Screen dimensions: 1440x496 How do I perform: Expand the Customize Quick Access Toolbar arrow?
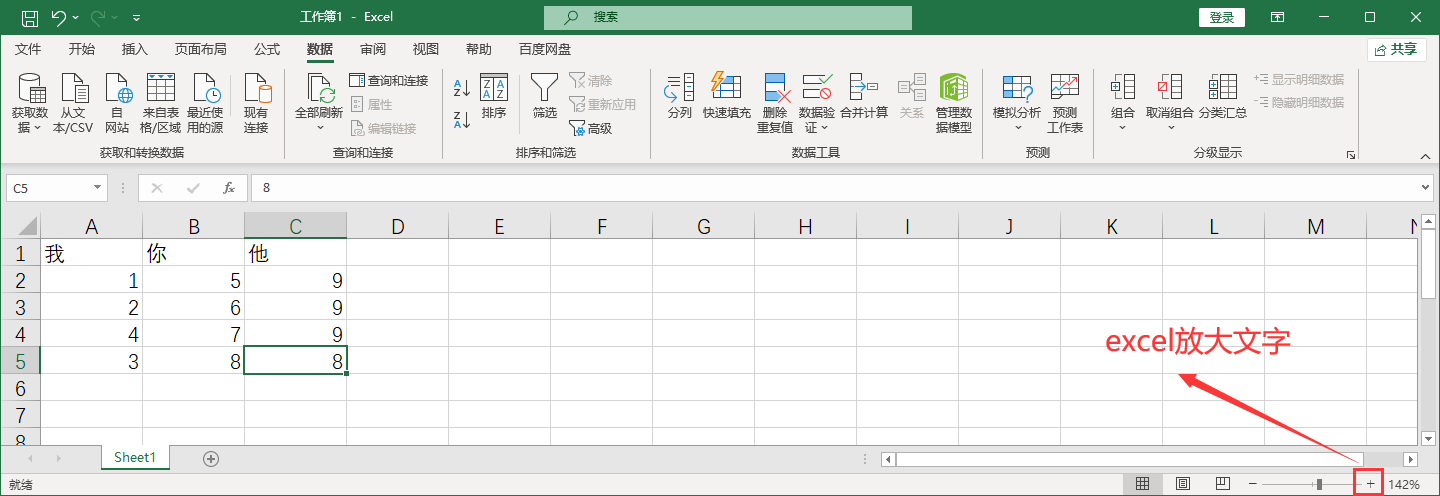point(136,18)
